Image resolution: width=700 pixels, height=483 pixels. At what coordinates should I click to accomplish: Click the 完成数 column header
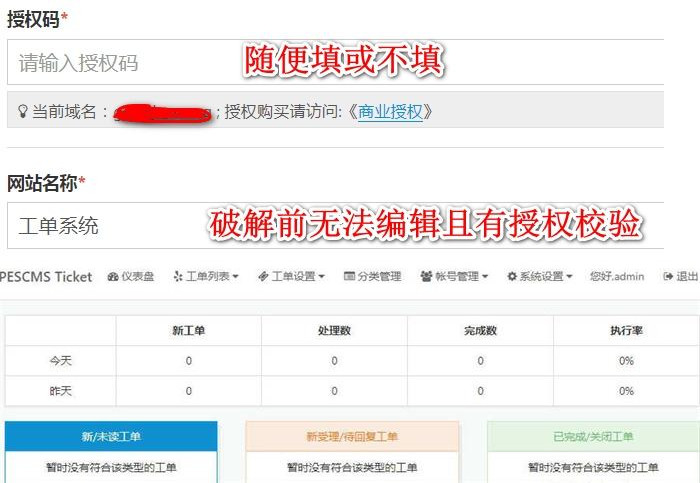click(480, 331)
